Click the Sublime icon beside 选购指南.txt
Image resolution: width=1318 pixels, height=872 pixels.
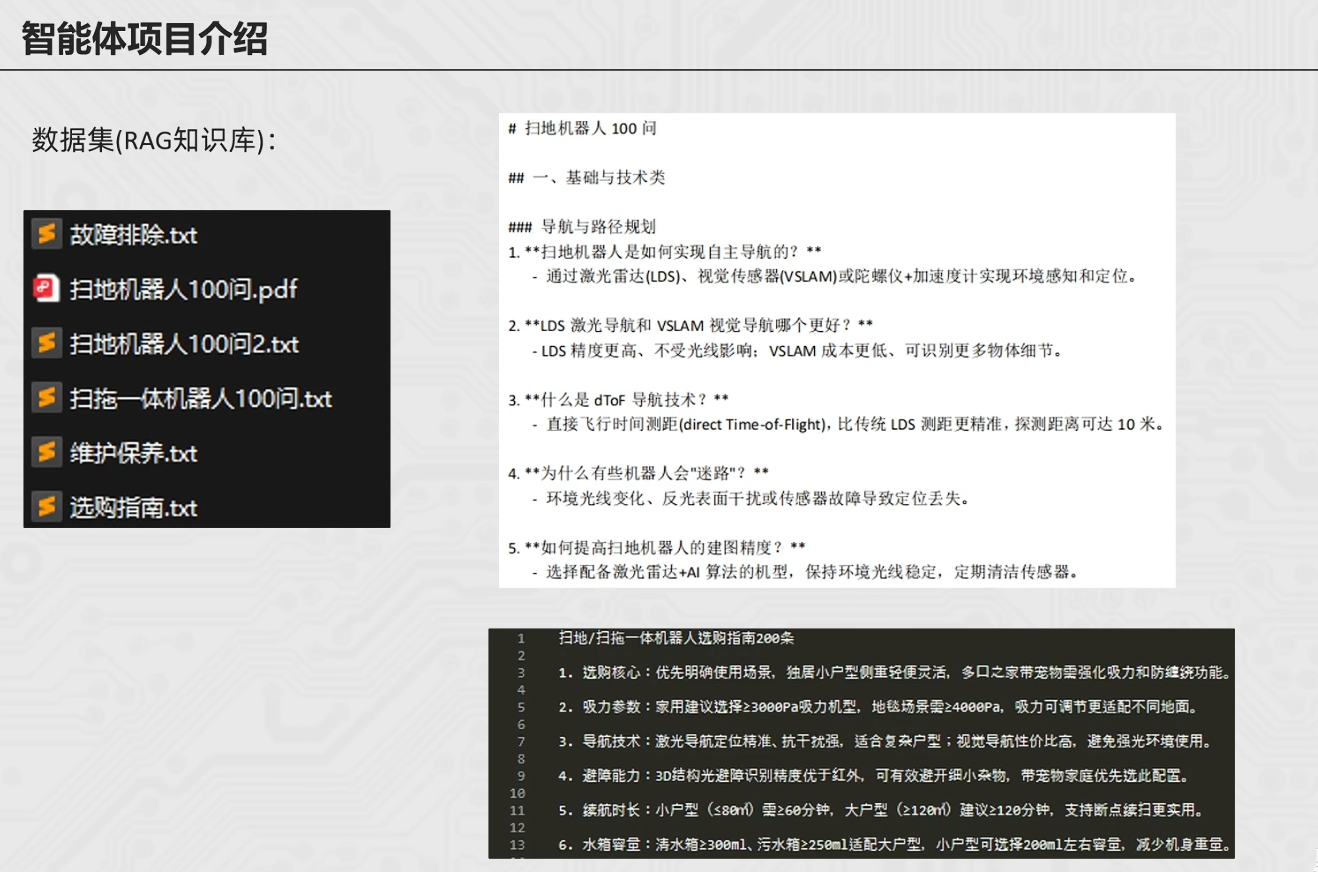point(45,507)
